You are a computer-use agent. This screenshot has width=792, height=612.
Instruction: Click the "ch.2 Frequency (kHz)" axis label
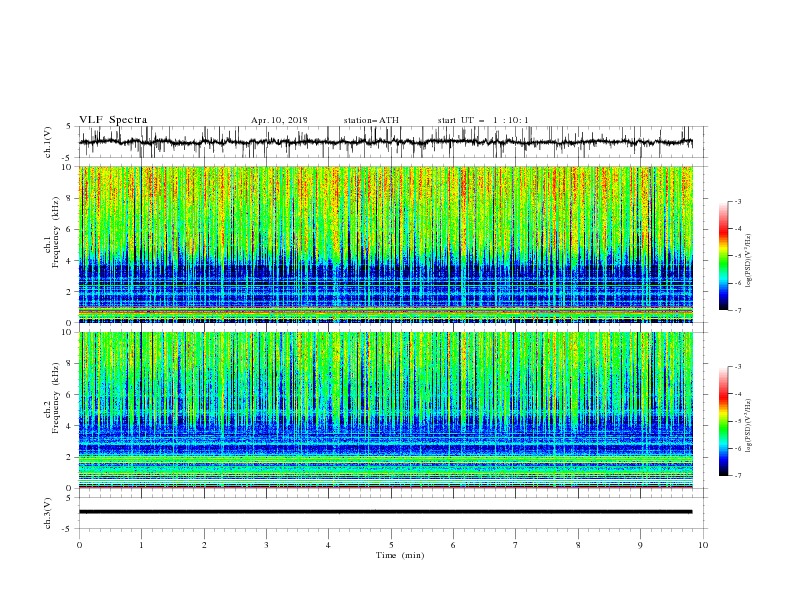(52, 398)
